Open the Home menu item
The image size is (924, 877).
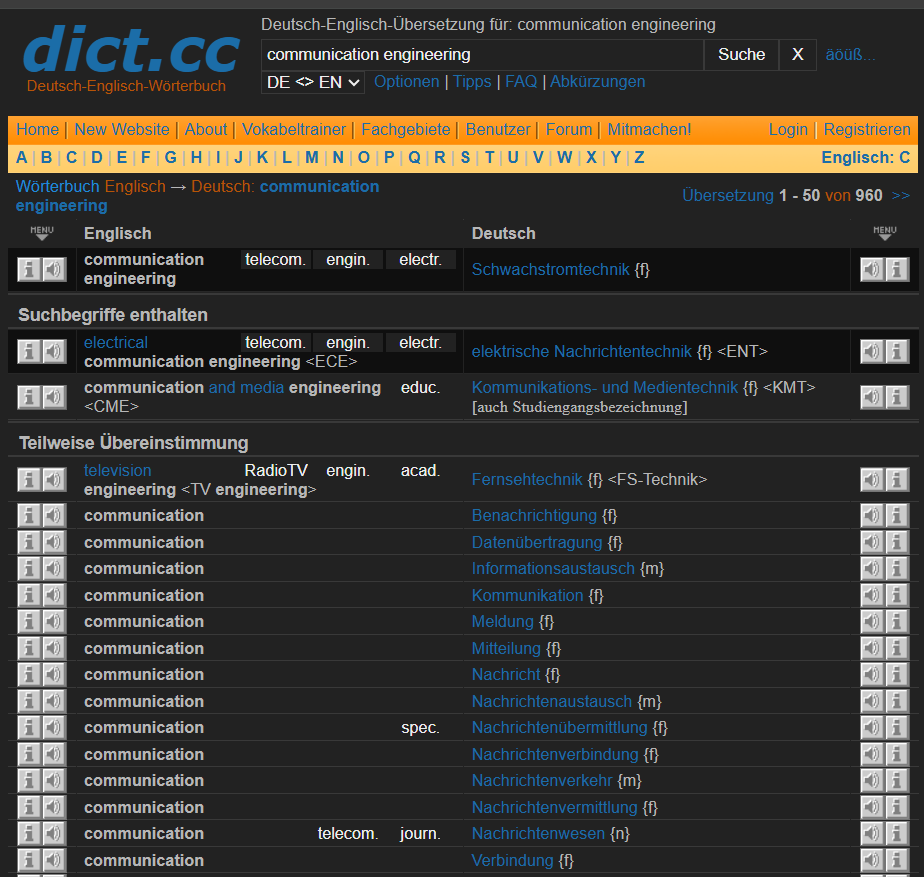(x=37, y=129)
